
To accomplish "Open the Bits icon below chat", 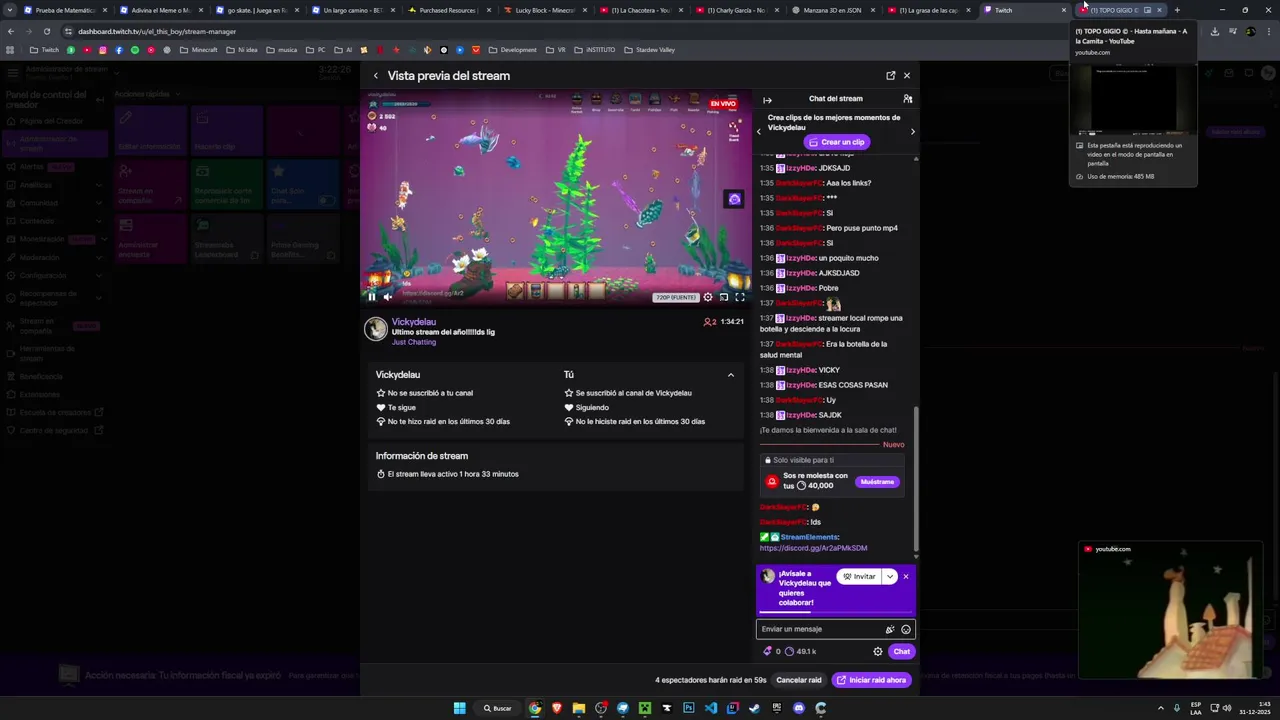I will click(768, 651).
